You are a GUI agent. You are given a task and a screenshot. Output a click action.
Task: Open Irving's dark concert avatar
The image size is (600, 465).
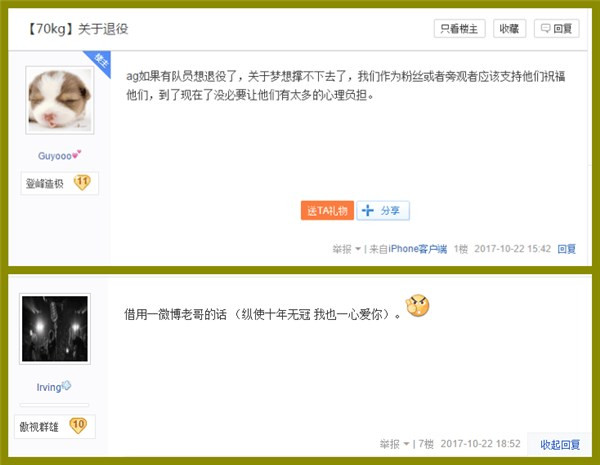(55, 329)
